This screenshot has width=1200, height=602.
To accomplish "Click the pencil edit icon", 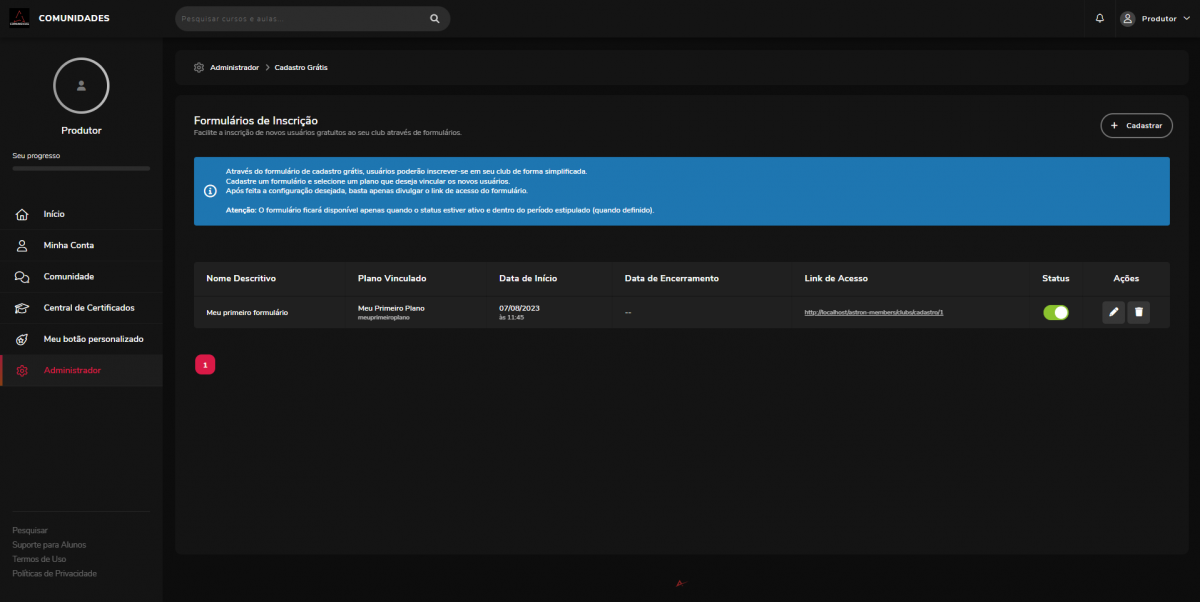I will point(1113,313).
